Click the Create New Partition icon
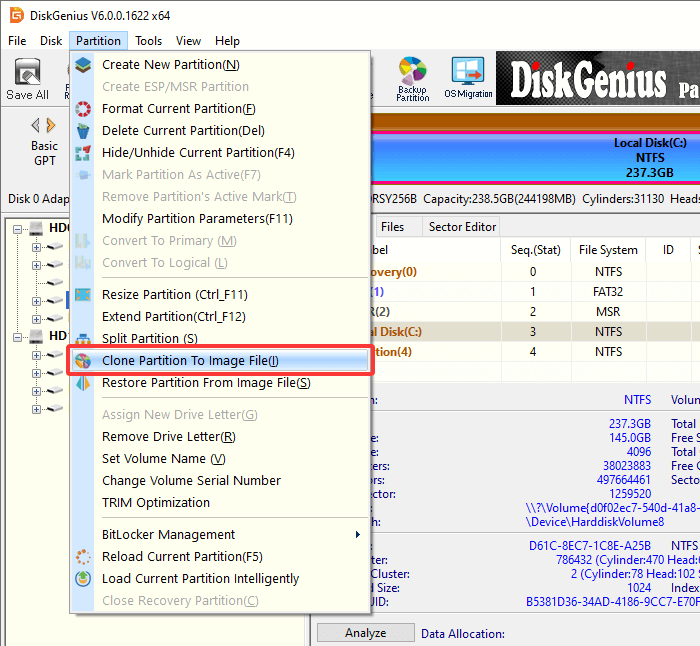The width and height of the screenshot is (700, 646). [84, 65]
